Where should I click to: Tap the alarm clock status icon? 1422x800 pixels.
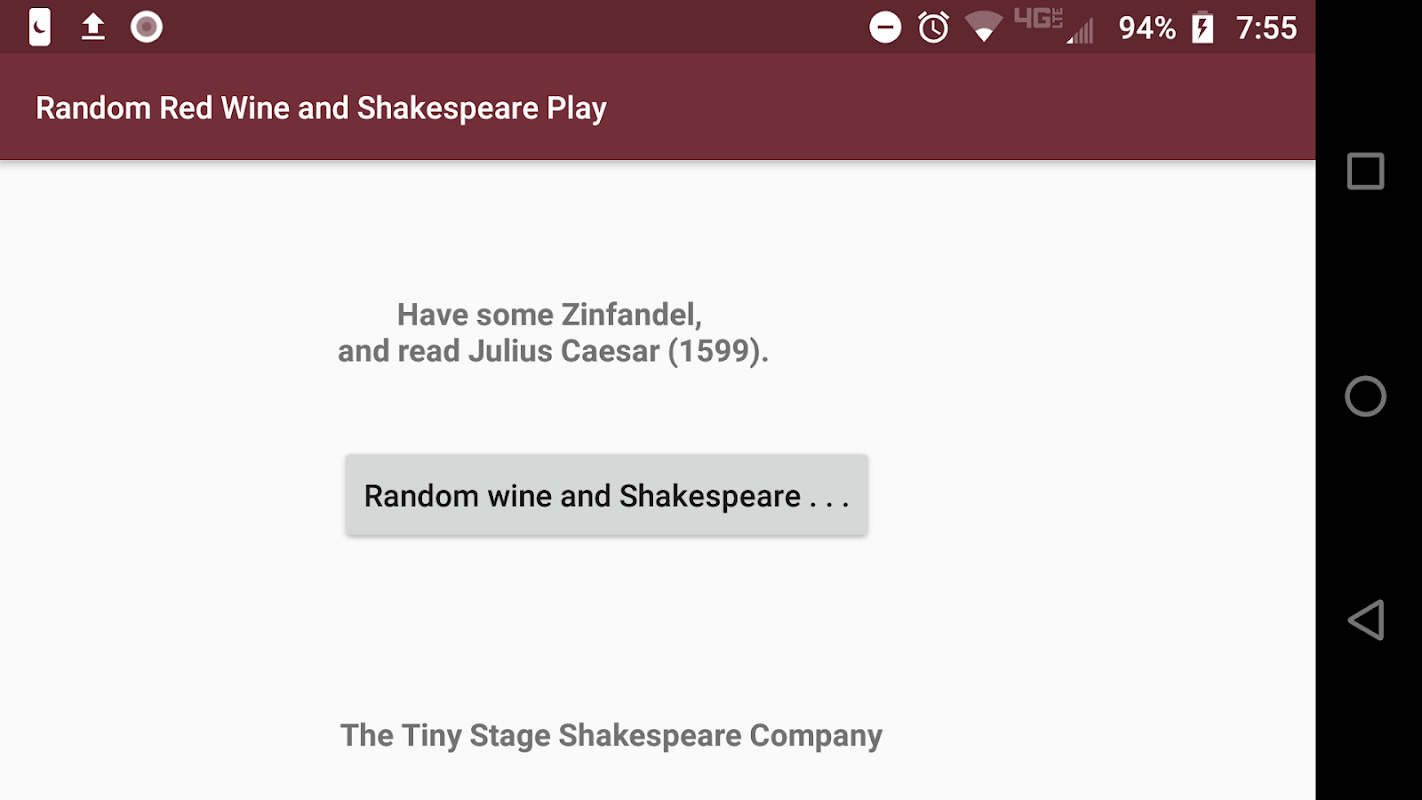[x=934, y=27]
